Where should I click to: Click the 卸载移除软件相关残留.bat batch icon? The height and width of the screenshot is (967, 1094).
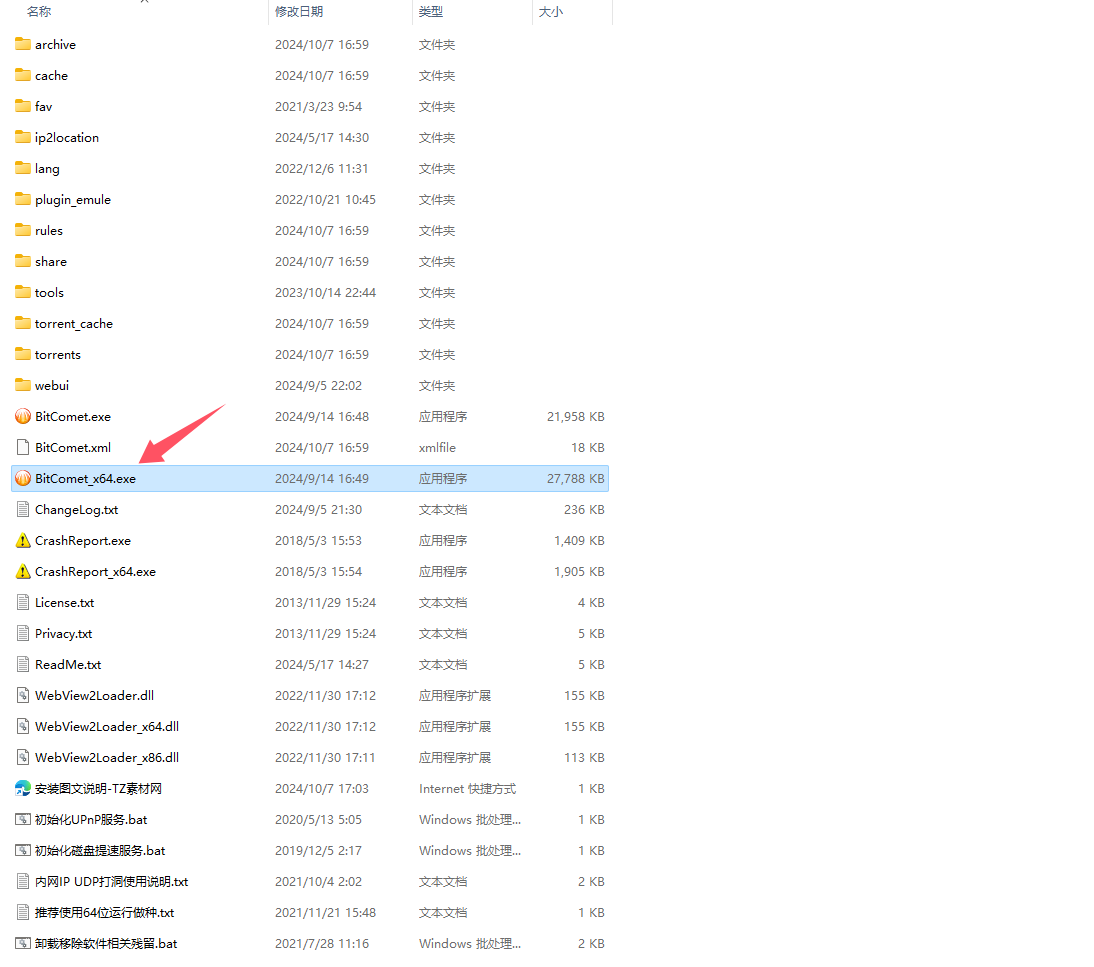click(x=23, y=943)
